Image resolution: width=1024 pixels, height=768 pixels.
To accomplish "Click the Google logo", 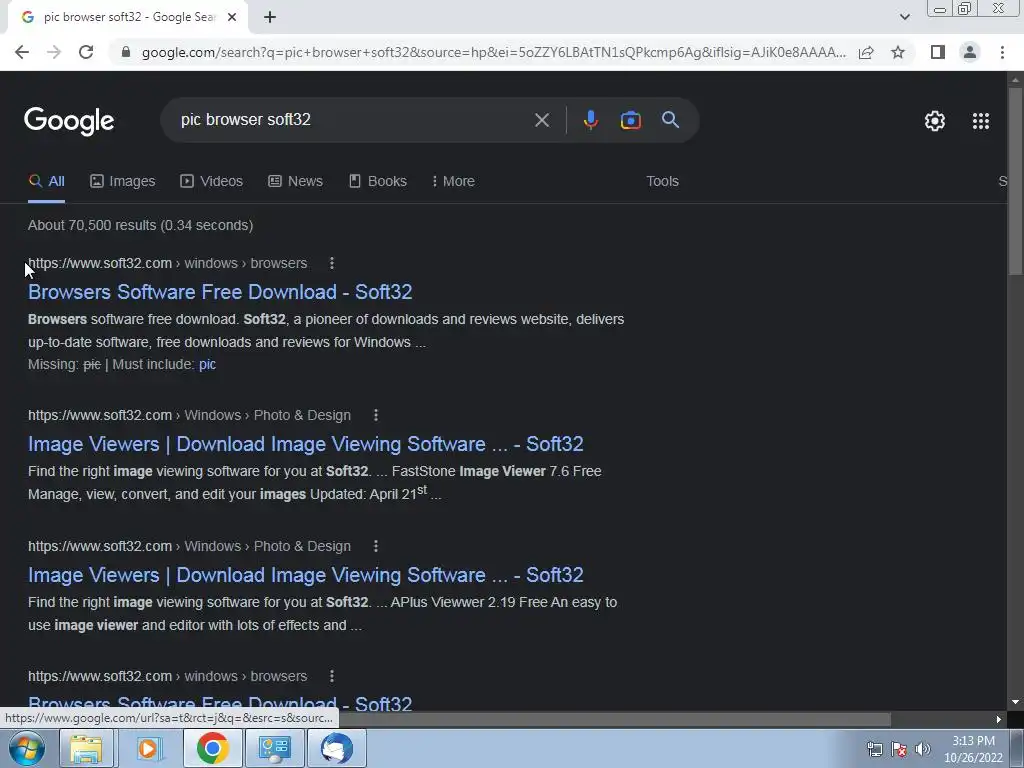I will pyautogui.click(x=69, y=121).
